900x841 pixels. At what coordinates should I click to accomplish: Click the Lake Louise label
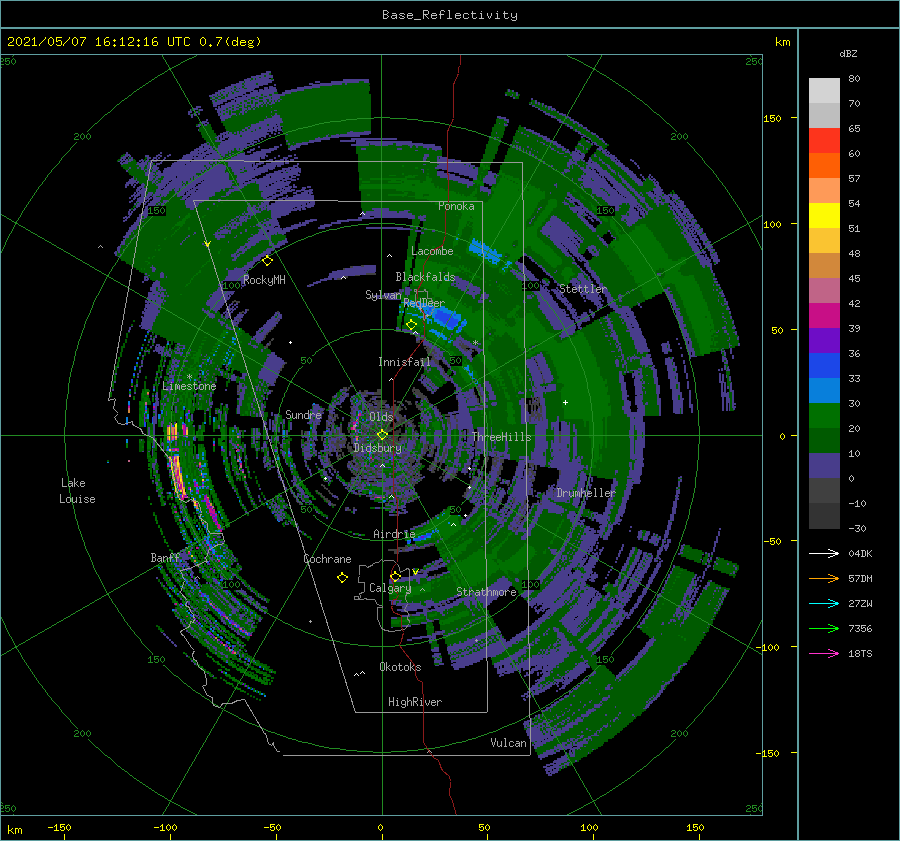(x=77, y=491)
